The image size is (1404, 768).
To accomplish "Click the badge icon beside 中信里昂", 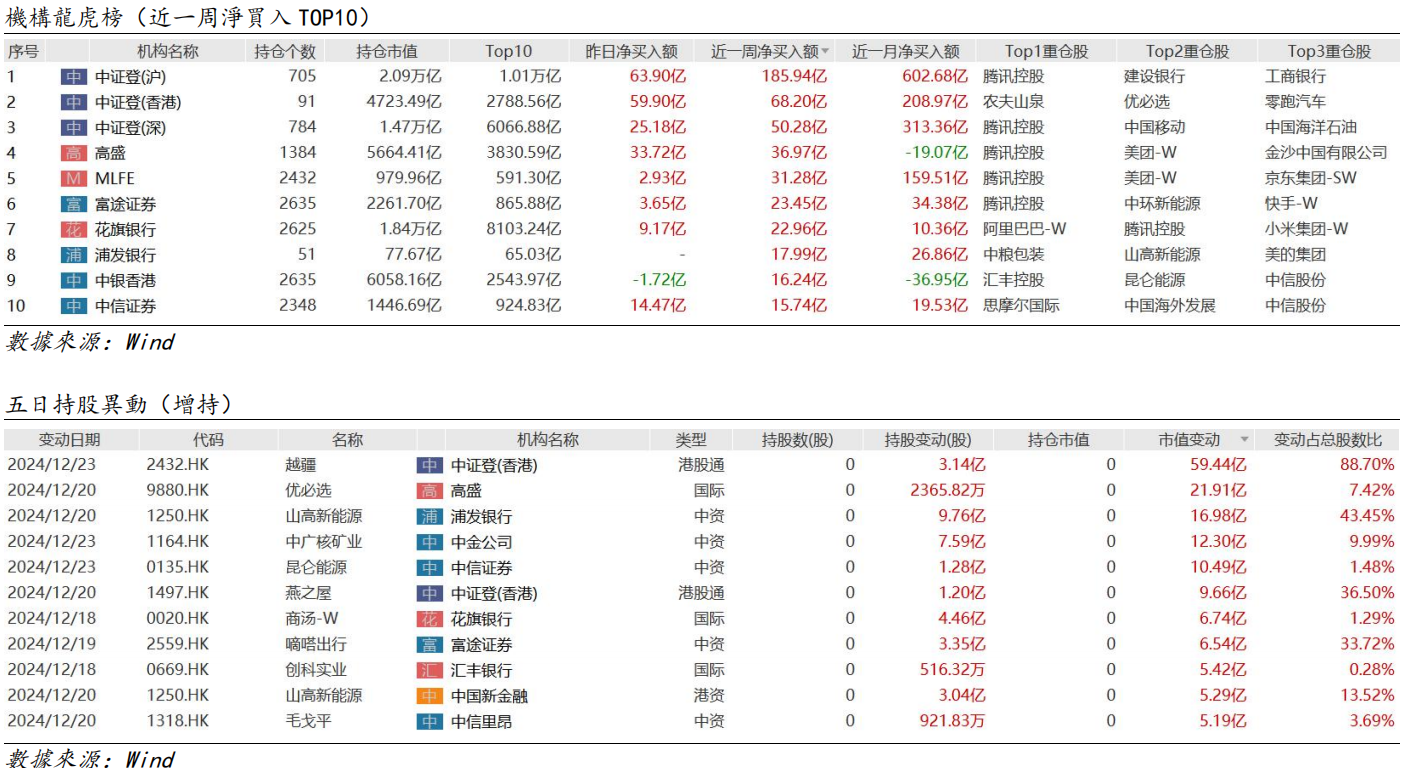I will [429, 721].
